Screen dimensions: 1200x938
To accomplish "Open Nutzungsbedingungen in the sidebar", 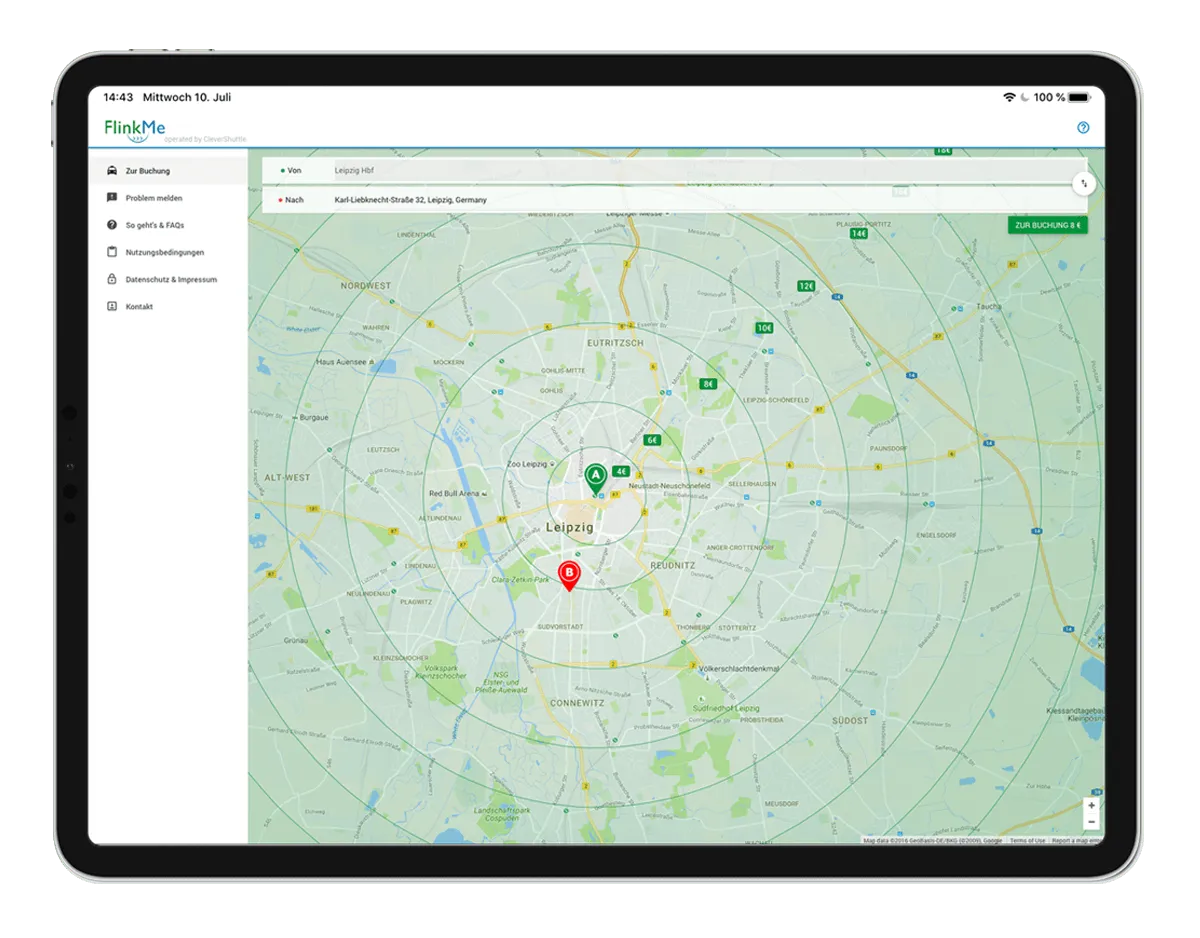I will click(167, 252).
